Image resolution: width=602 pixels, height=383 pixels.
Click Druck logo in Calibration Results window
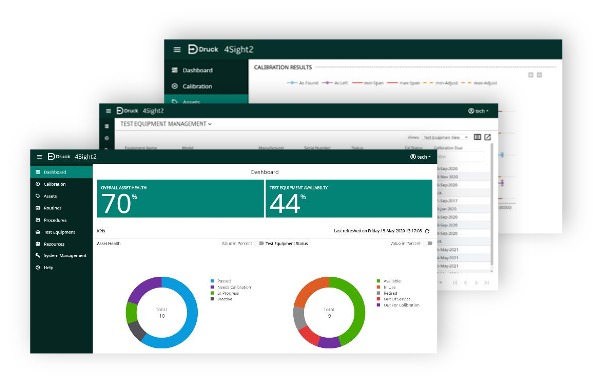click(203, 49)
